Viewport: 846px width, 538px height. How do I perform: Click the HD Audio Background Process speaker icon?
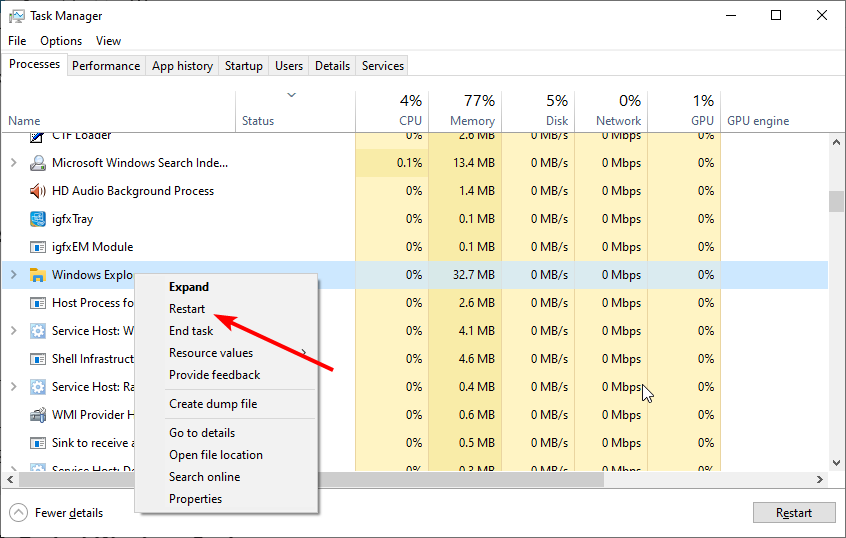point(37,191)
